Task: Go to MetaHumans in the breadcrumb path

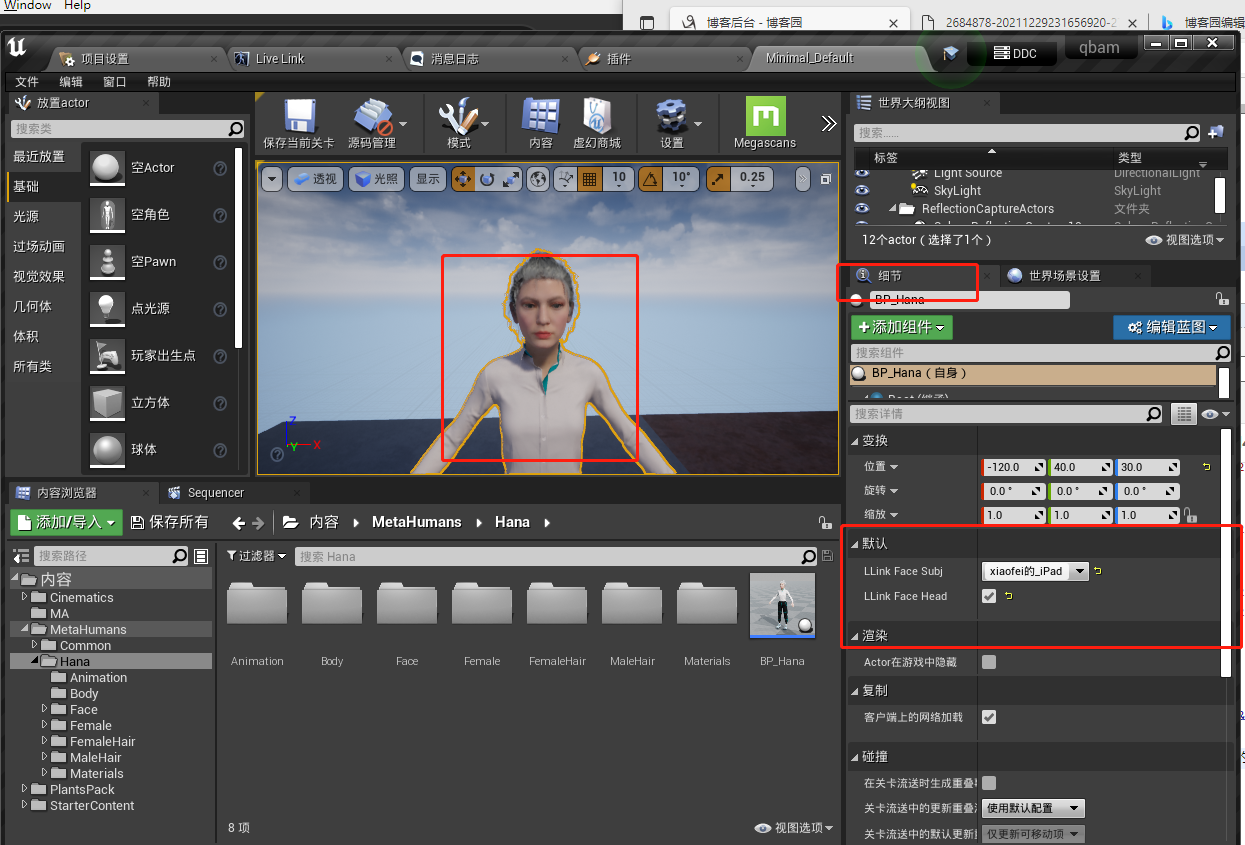Action: click(417, 522)
